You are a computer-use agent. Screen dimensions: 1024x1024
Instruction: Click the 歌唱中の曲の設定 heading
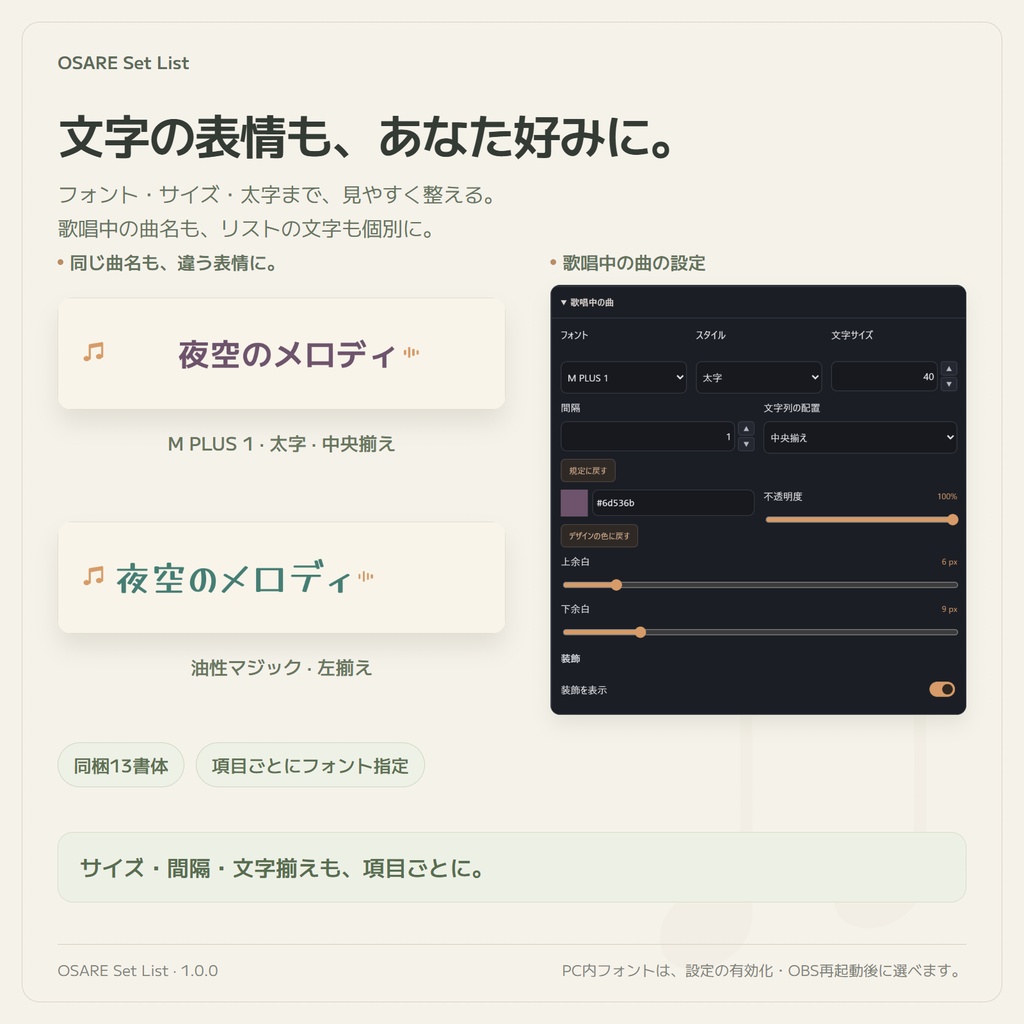tap(633, 263)
